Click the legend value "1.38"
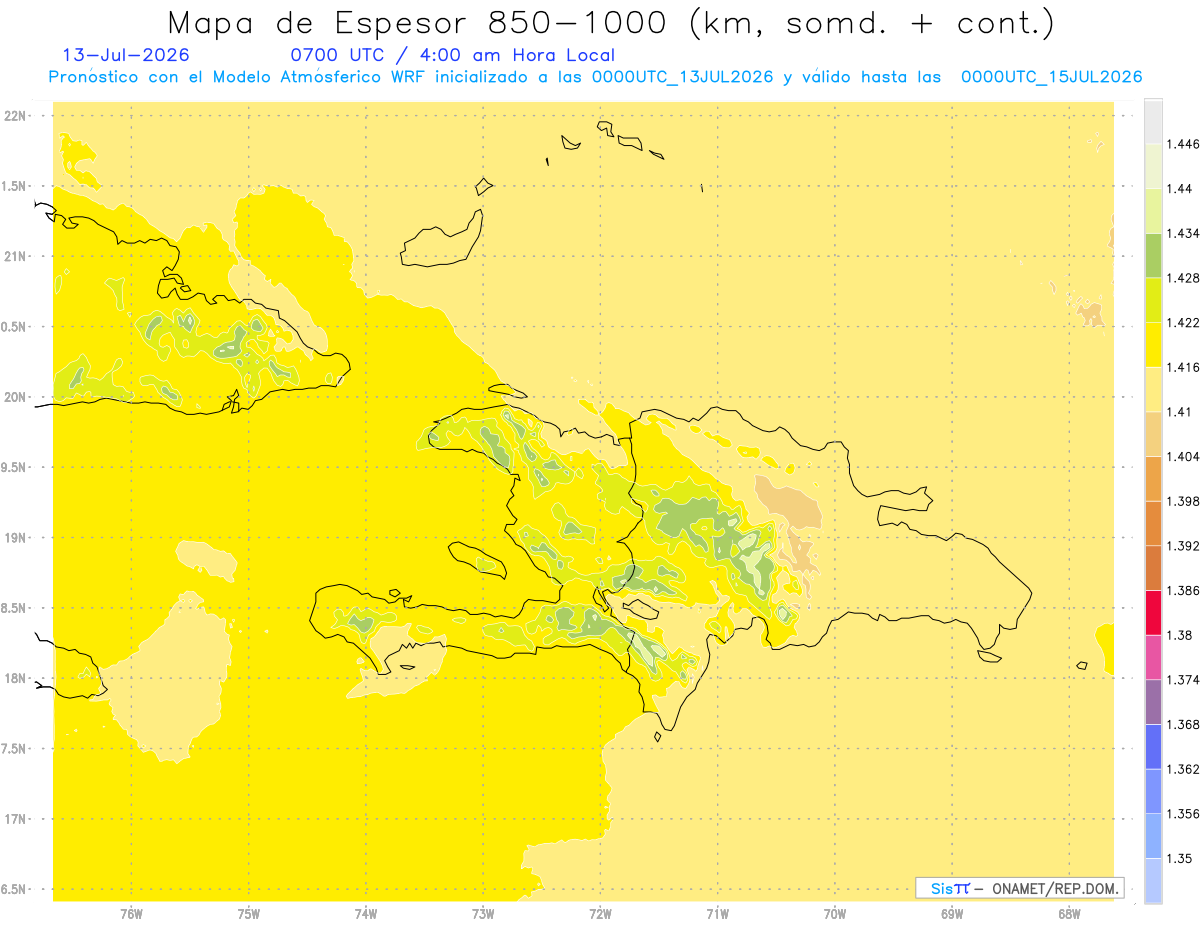The image size is (1200, 927). click(1181, 635)
